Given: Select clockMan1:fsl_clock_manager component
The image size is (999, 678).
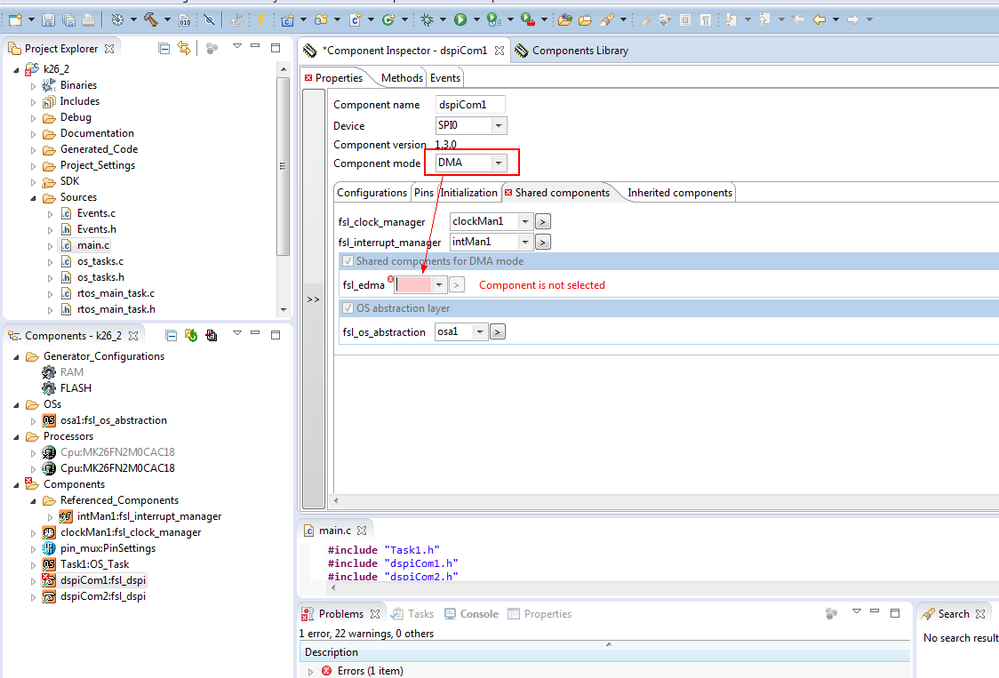Looking at the screenshot, I should point(130,532).
